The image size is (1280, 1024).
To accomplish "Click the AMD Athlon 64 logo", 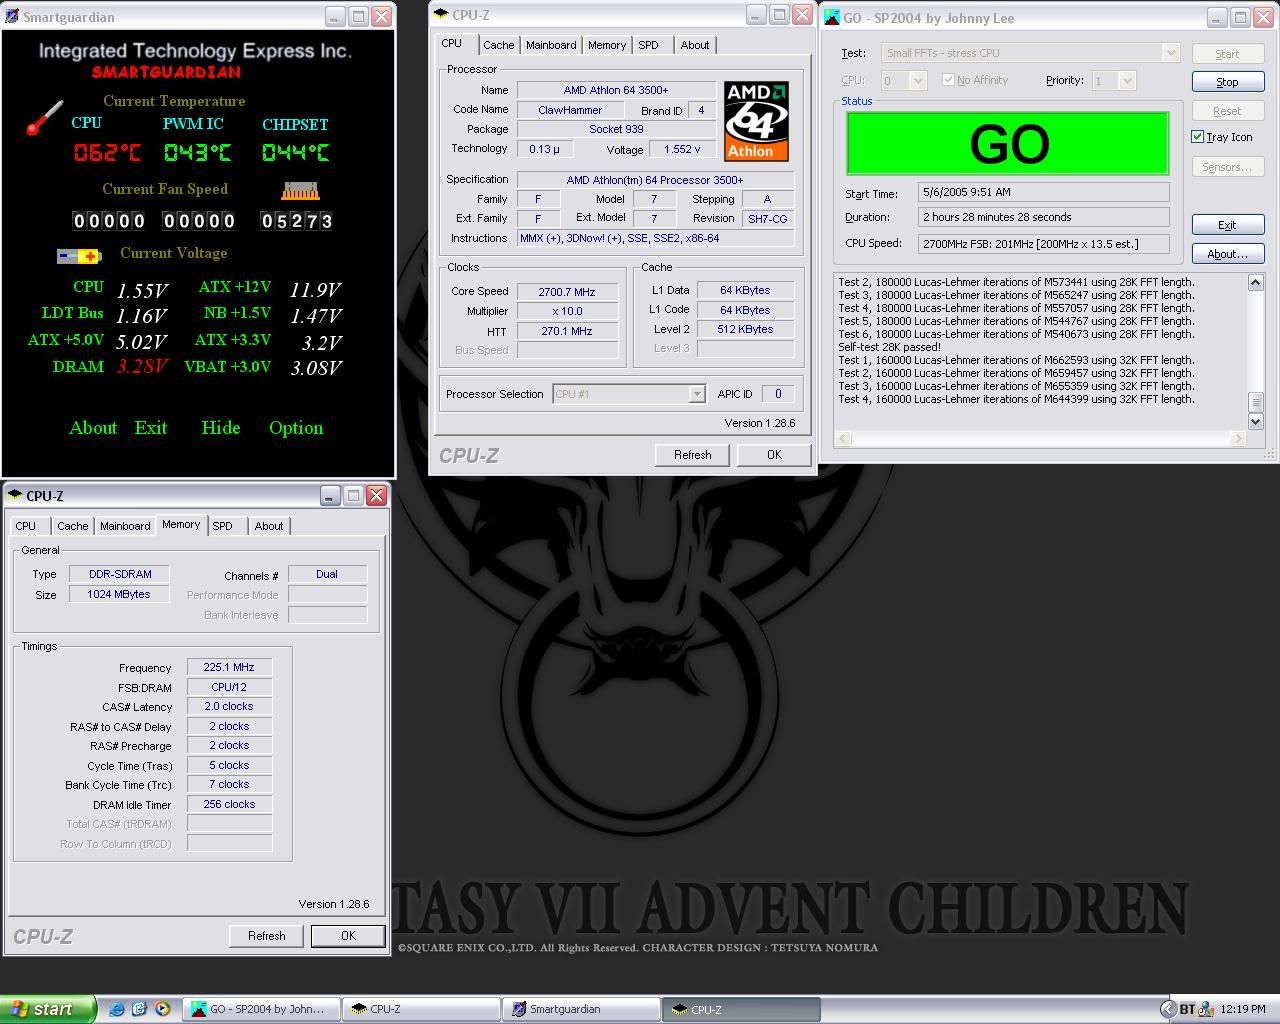I will 756,121.
